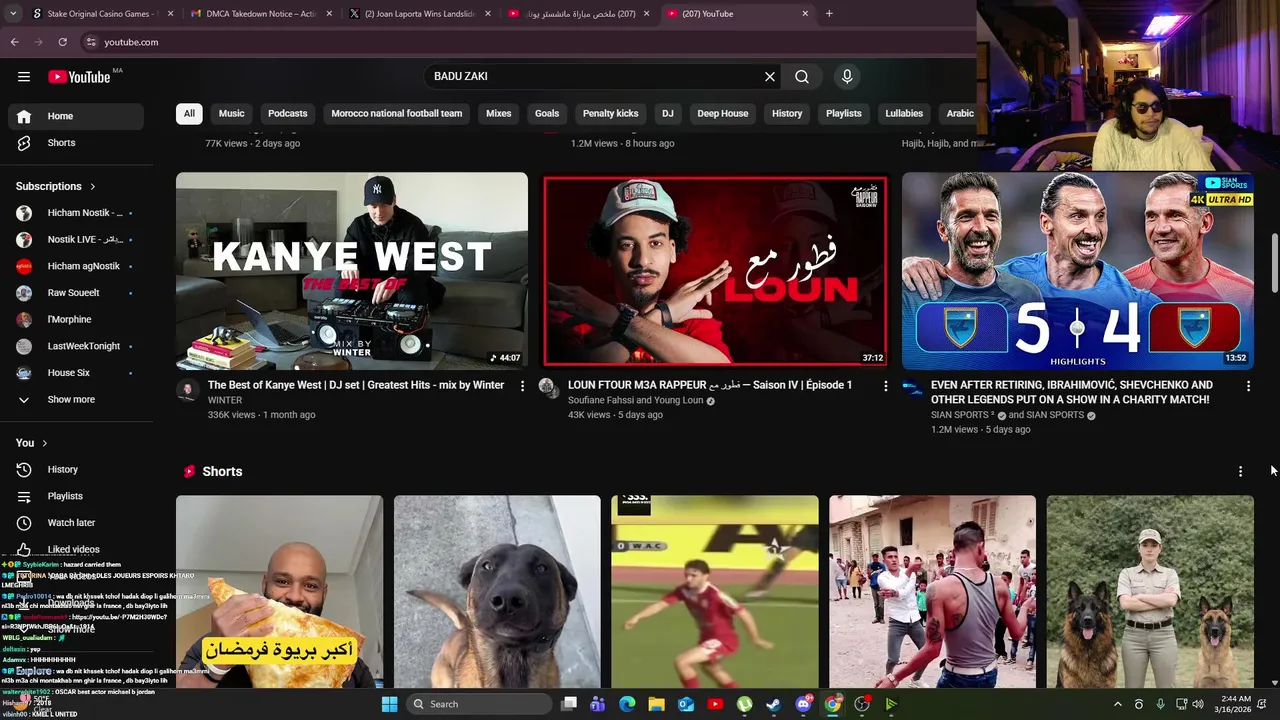
Task: Select the All filter chip
Action: pos(189,113)
